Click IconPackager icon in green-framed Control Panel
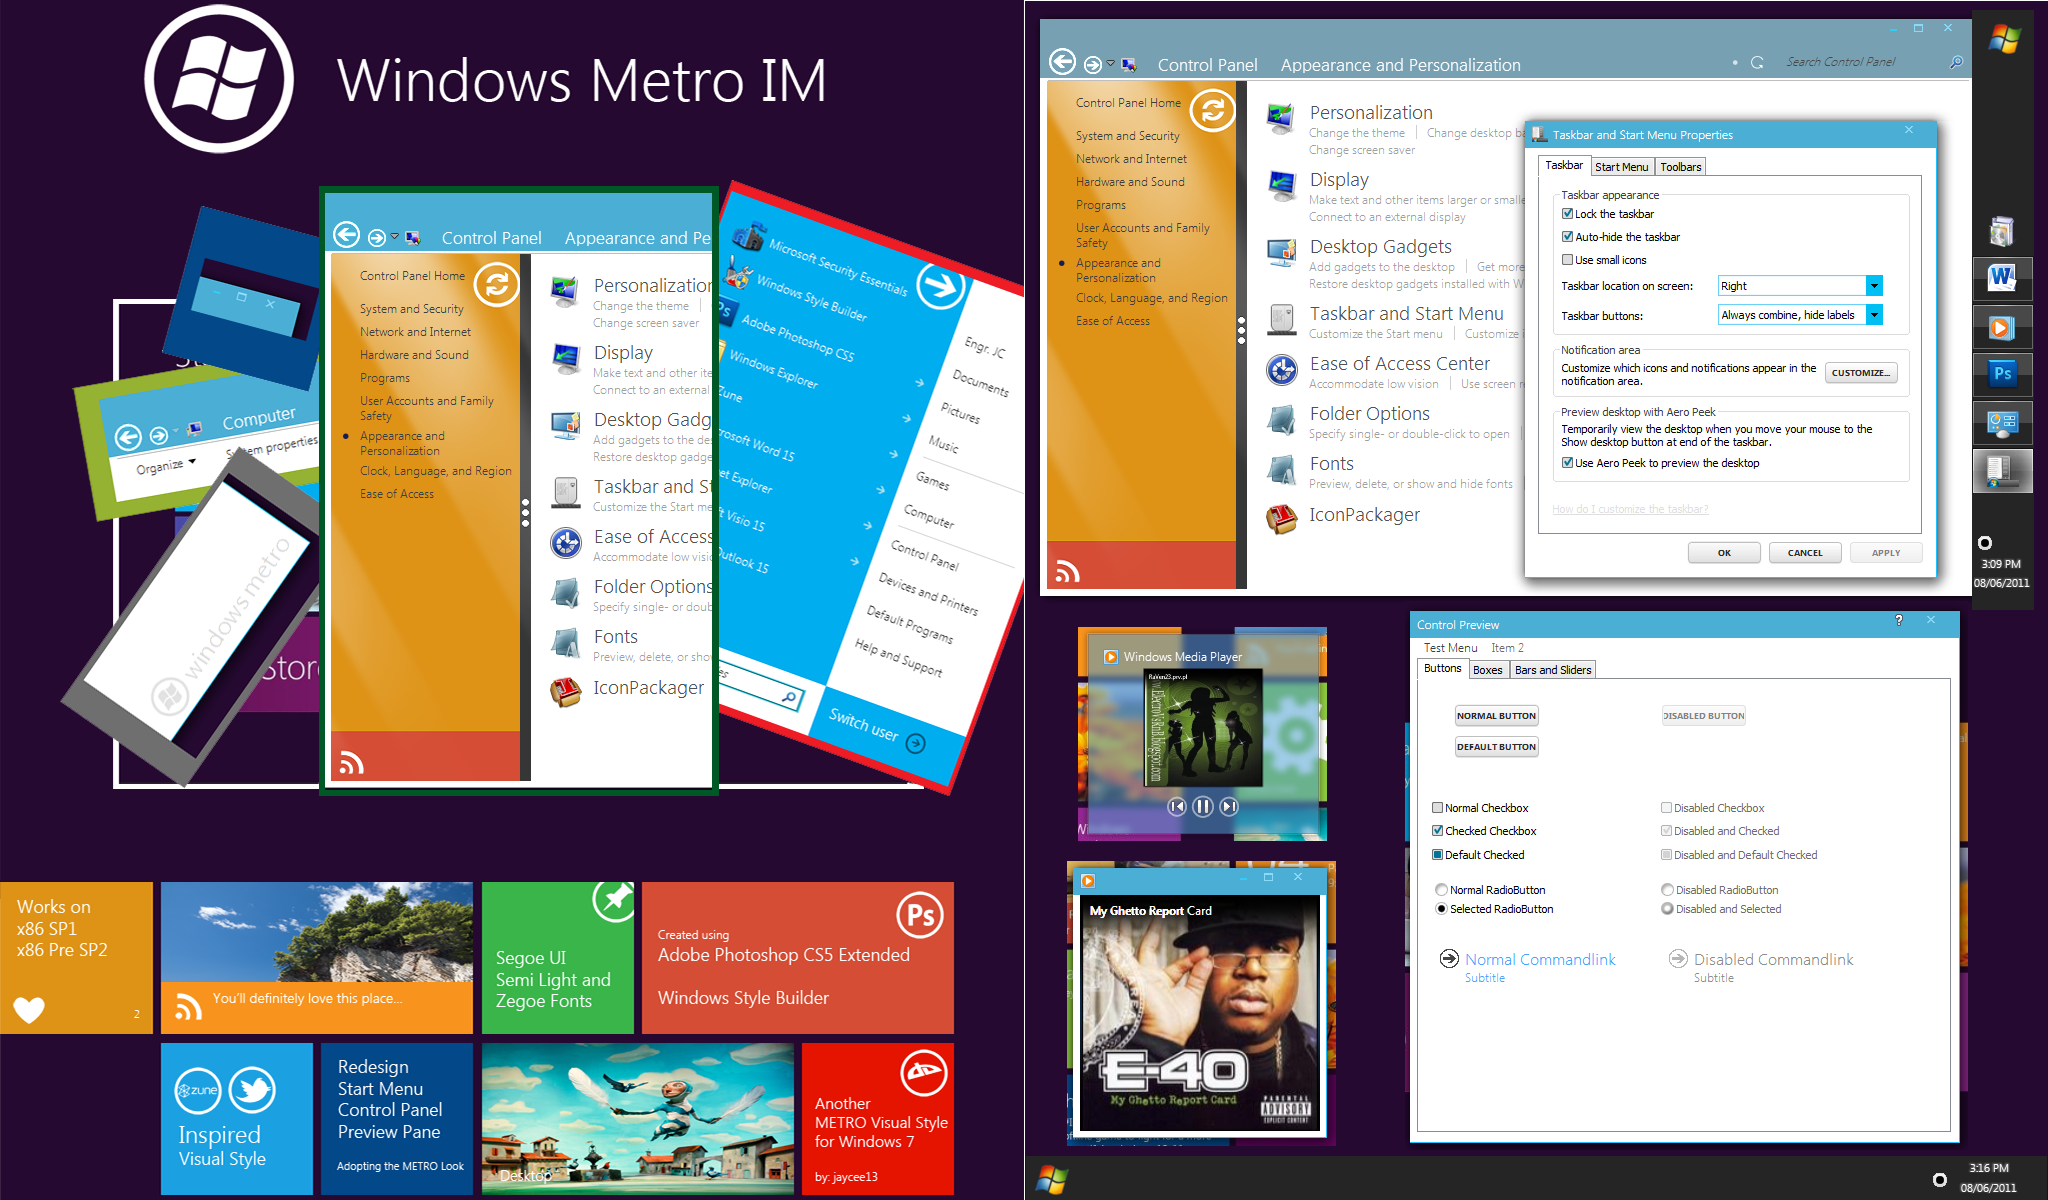The image size is (2048, 1200). [x=566, y=690]
